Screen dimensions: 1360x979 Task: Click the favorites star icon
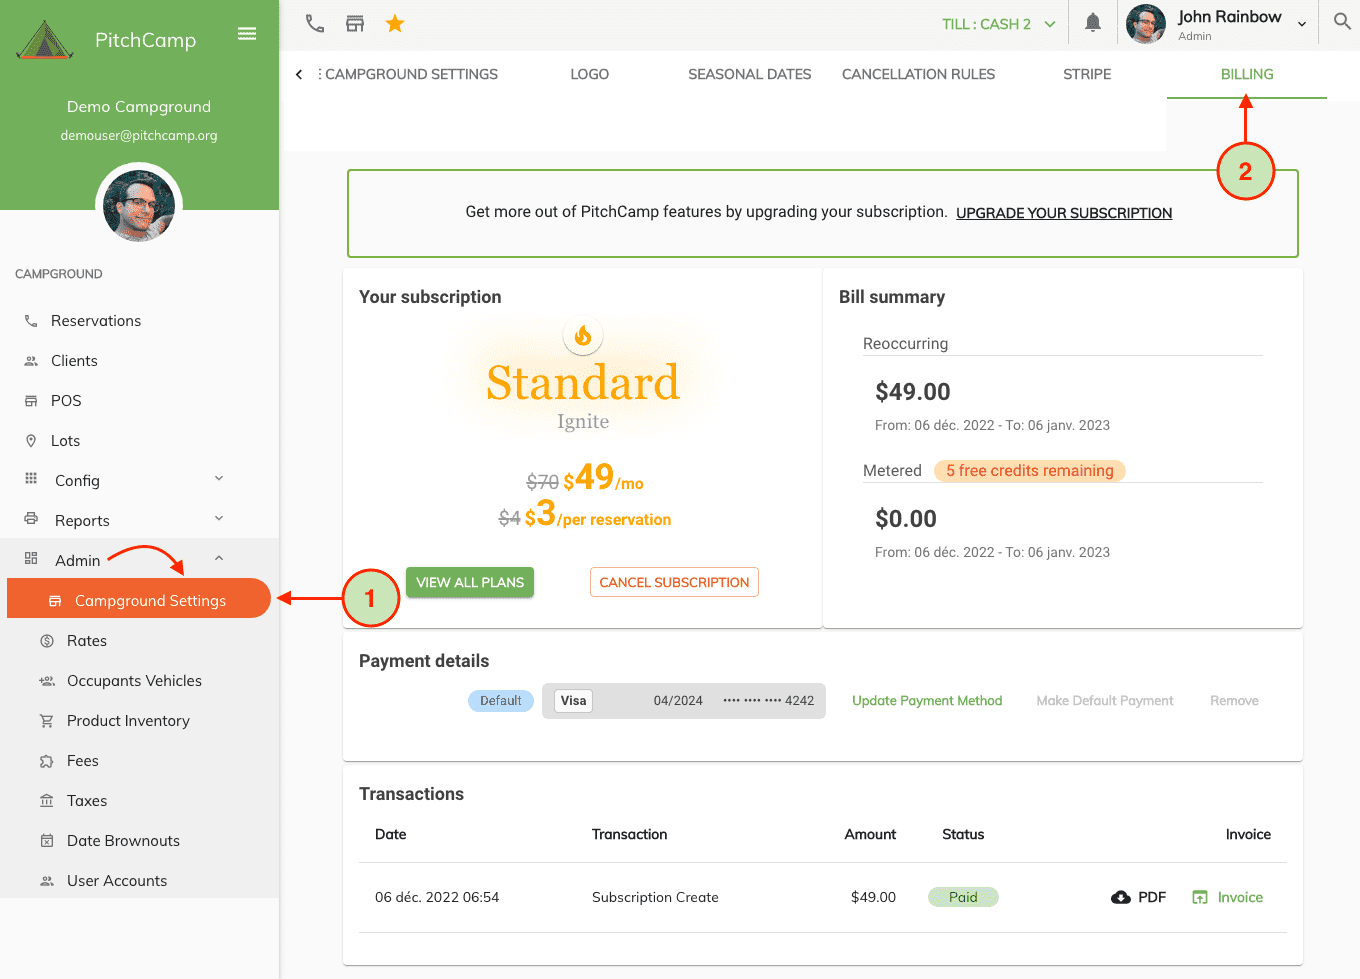[395, 23]
